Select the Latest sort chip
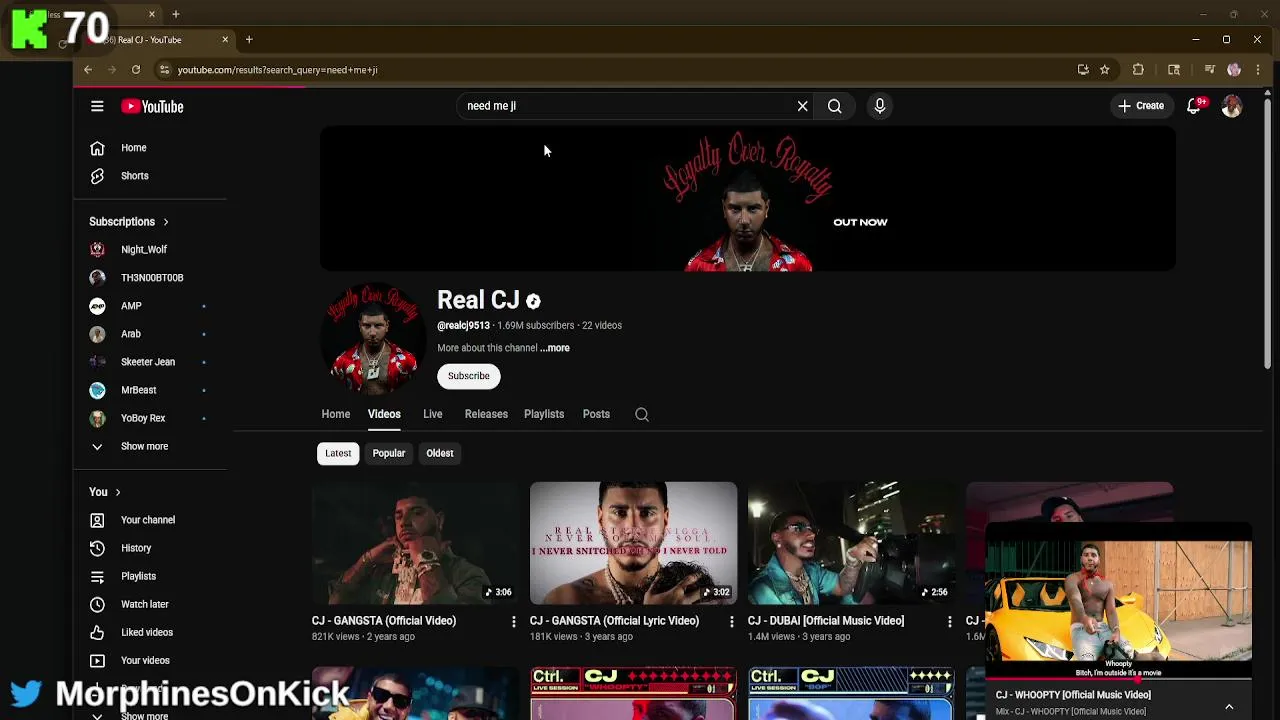Viewport: 1280px width, 720px height. click(338, 453)
